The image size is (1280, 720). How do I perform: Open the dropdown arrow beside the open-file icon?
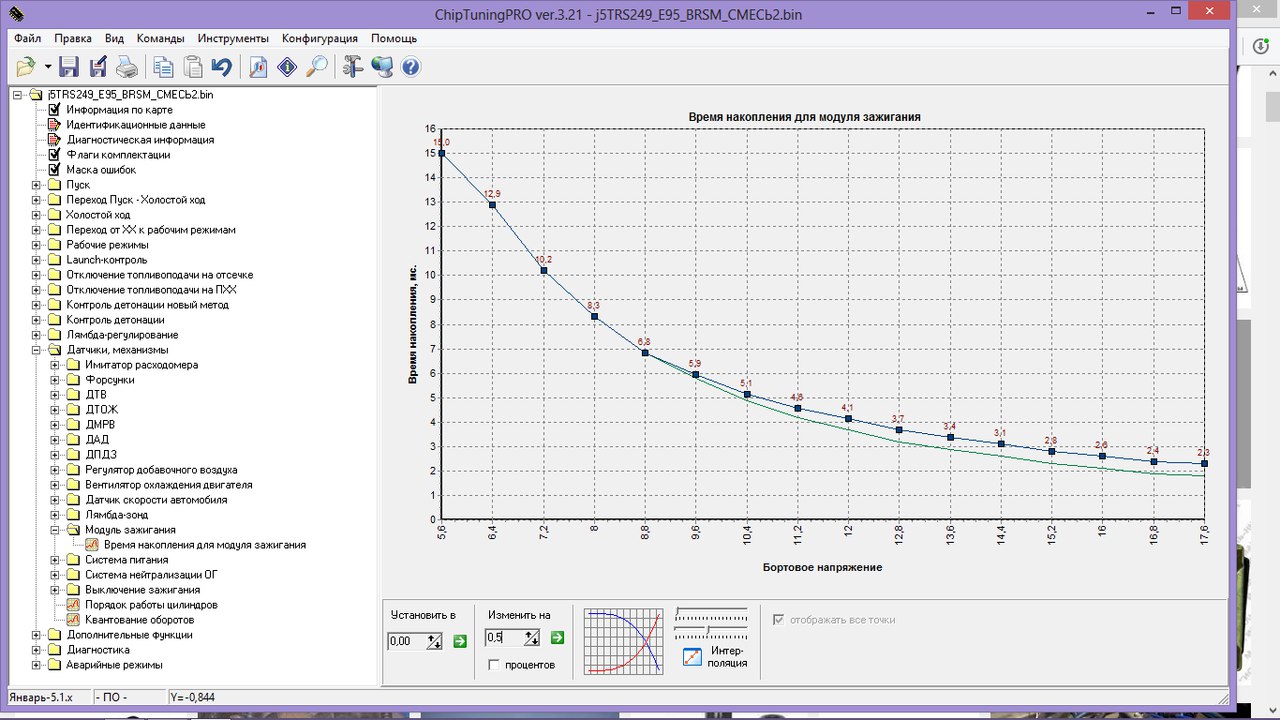(x=48, y=67)
